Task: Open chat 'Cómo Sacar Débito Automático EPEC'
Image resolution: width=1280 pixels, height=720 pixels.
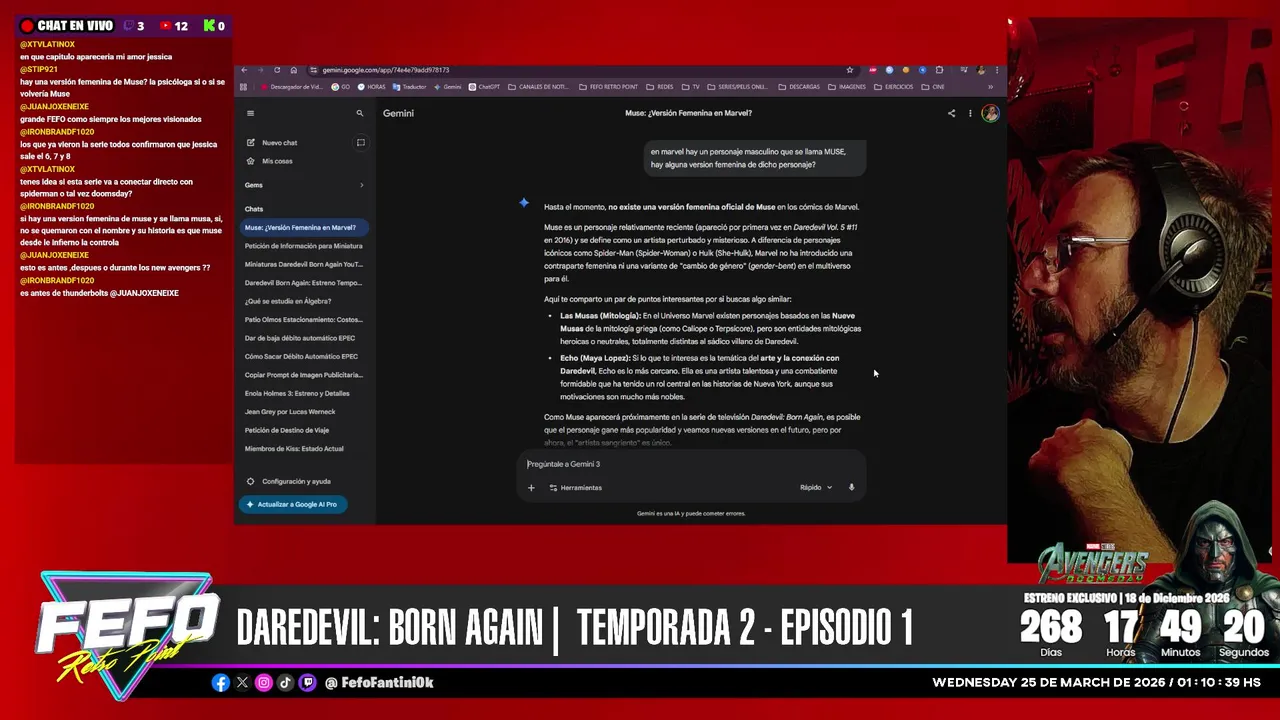Action: point(301,356)
